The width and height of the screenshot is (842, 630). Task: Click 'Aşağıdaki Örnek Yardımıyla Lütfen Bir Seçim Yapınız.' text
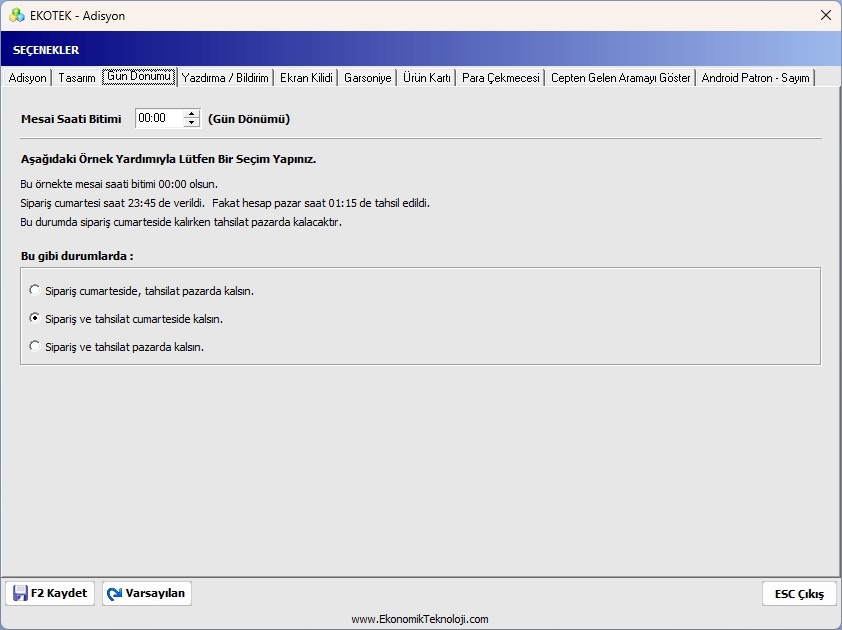[x=169, y=160]
